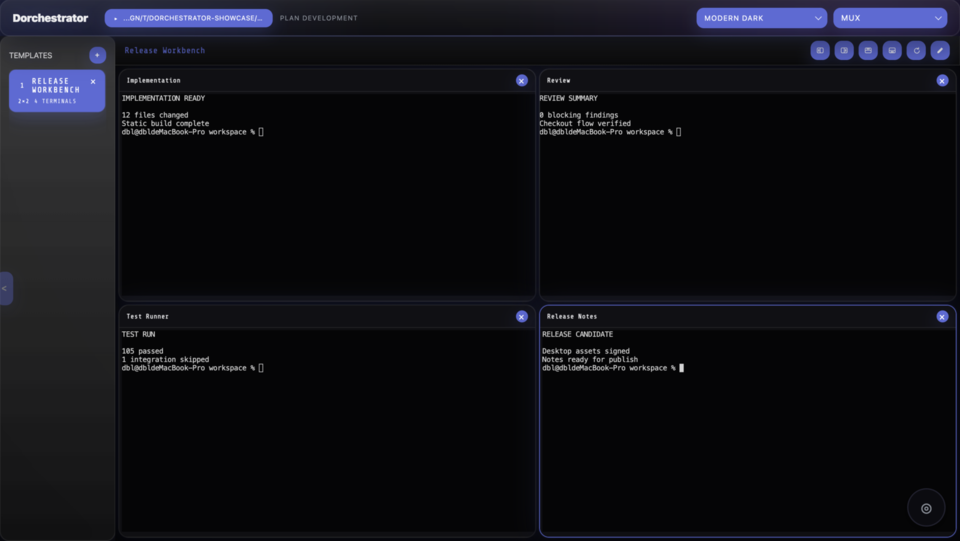
Task: Click the round target button at bottom right
Action: pyautogui.click(x=926, y=508)
